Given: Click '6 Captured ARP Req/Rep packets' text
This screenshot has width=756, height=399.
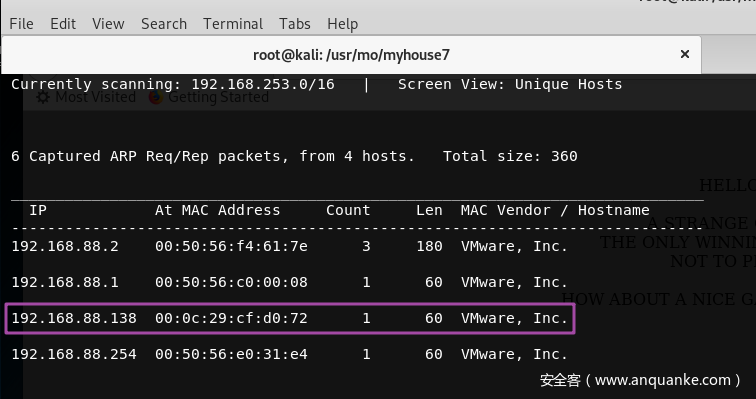Looking at the screenshot, I should click(x=150, y=156).
